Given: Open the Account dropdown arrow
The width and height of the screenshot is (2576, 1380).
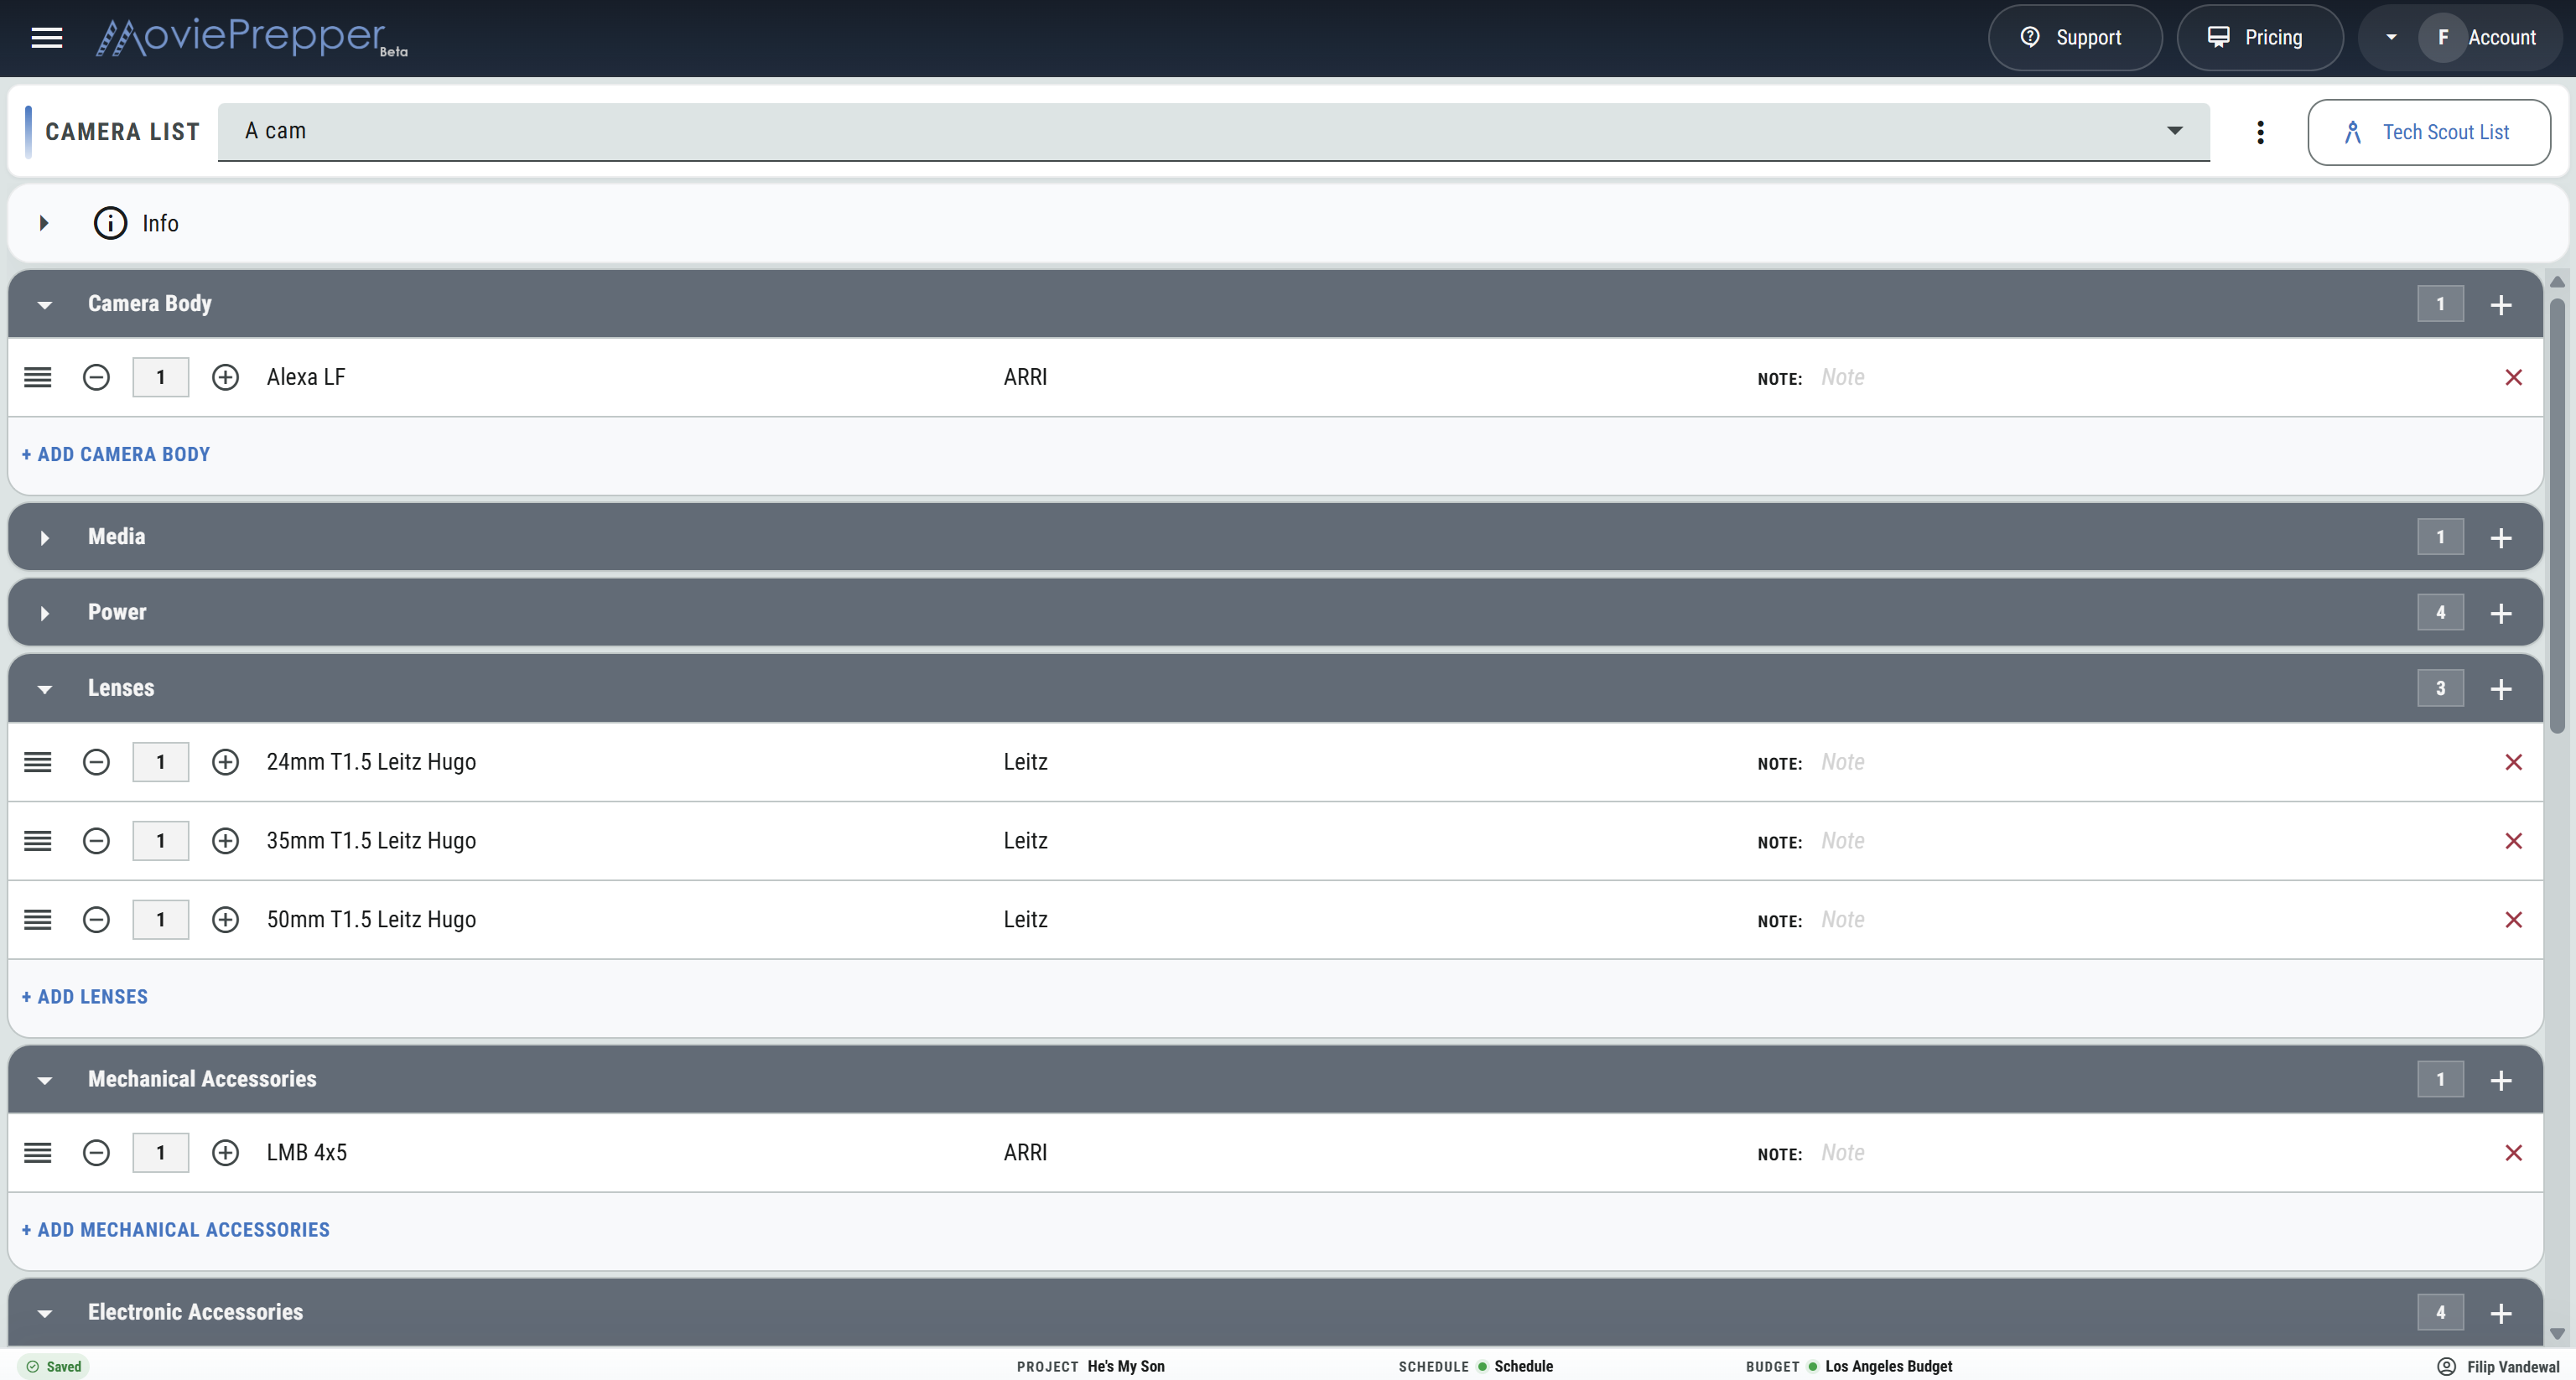Looking at the screenshot, I should (2391, 38).
